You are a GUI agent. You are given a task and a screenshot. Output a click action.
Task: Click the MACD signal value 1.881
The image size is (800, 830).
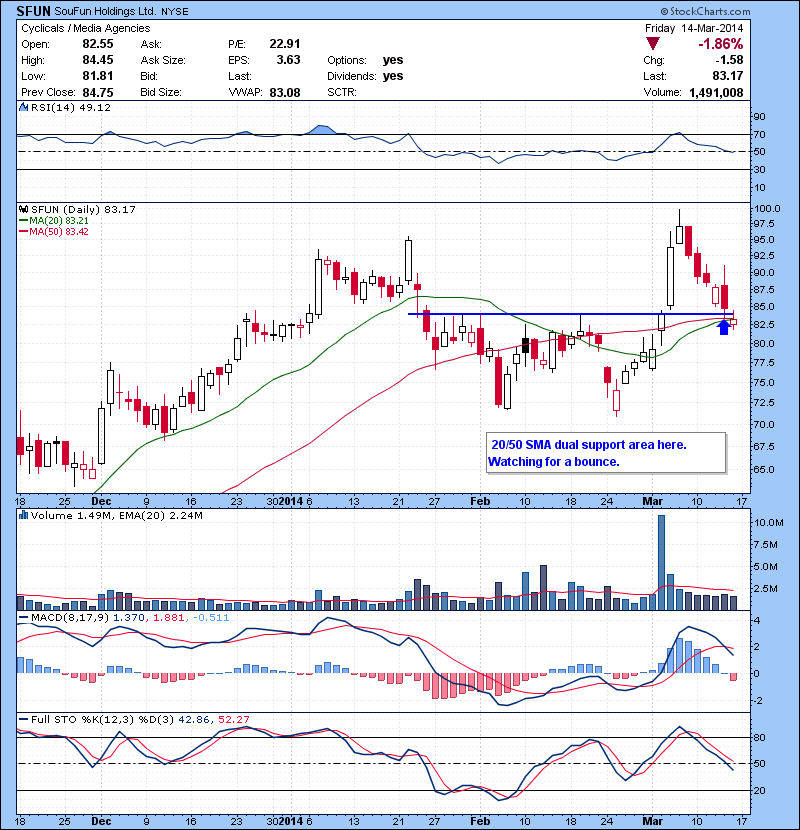[x=168, y=617]
